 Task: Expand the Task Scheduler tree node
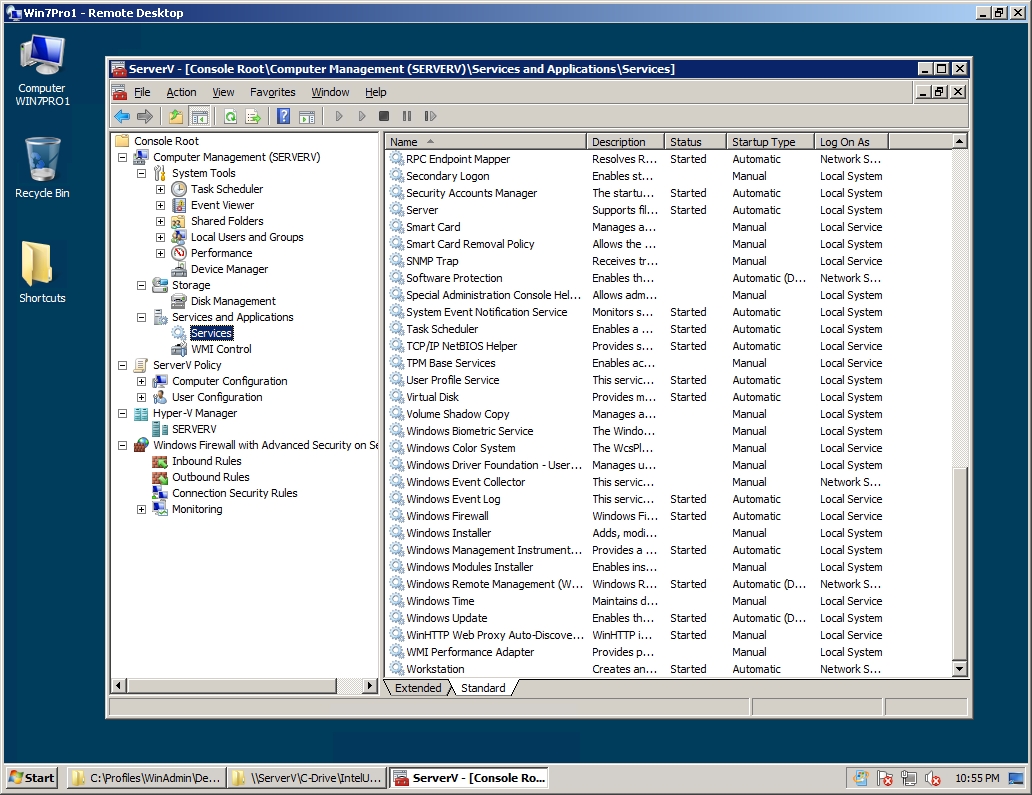[160, 190]
